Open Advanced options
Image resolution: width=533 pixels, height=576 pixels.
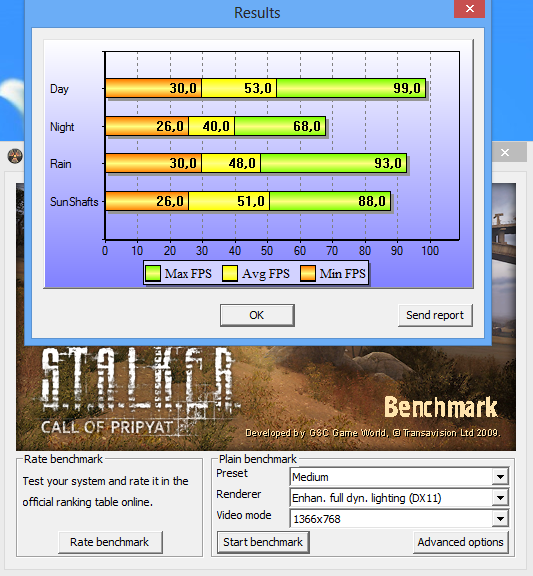pyautogui.click(x=461, y=542)
